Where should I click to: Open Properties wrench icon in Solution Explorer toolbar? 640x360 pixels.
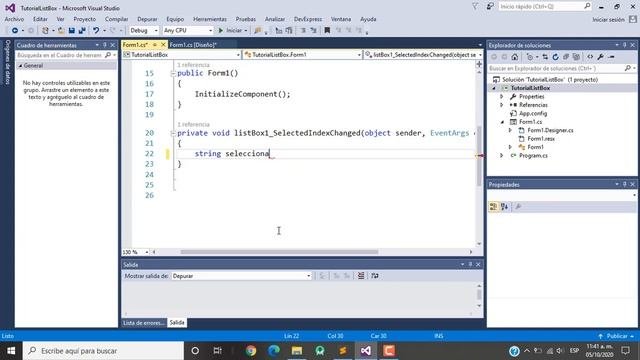click(x=601, y=57)
